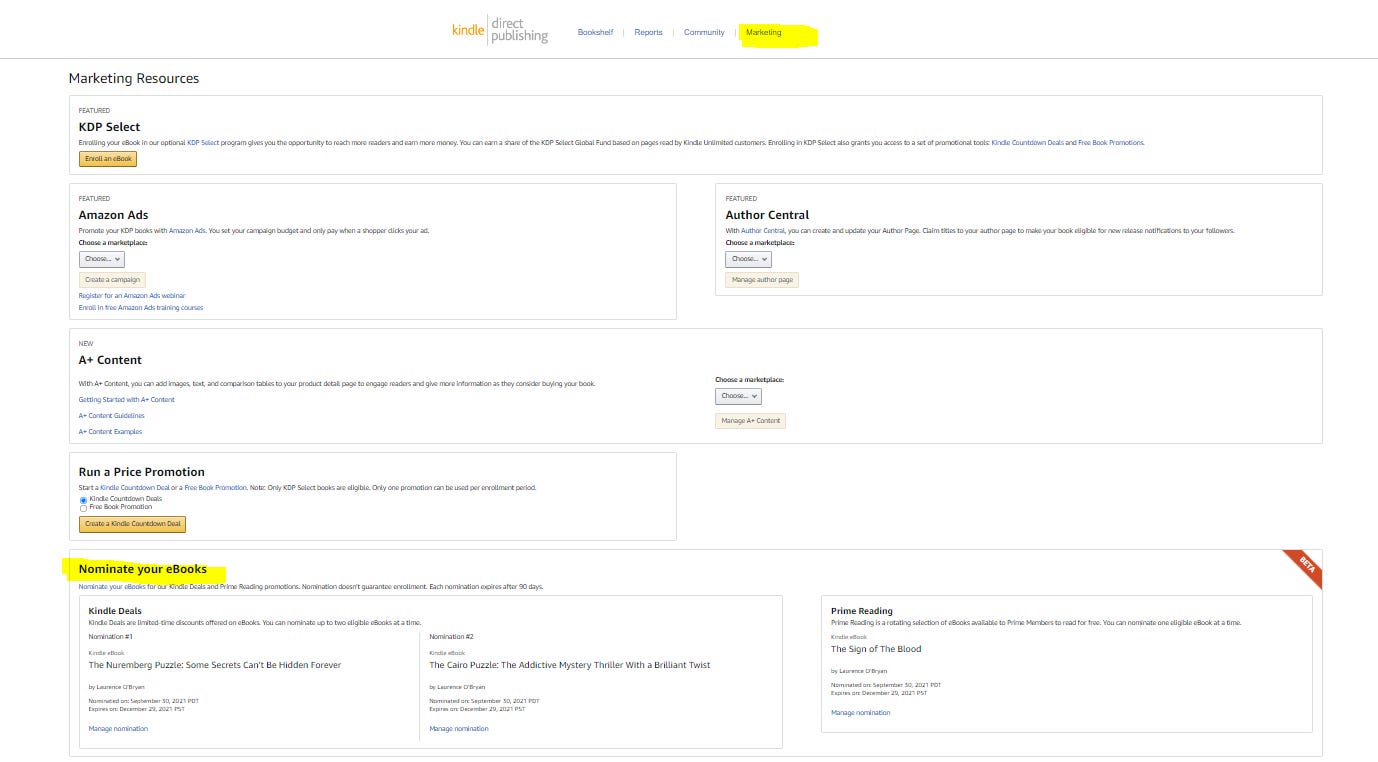This screenshot has height=762, width=1378.
Task: Go to the Reports tab
Action: pyautogui.click(x=648, y=32)
